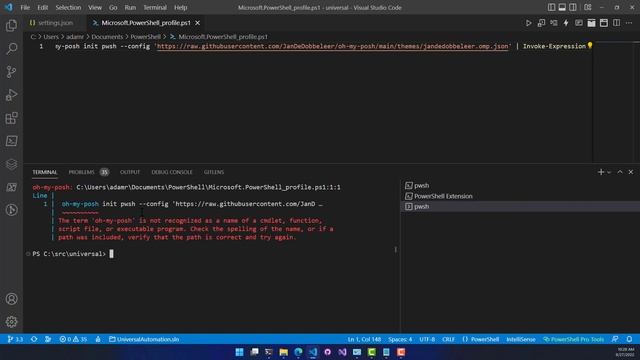Image resolution: width=640 pixels, height=360 pixels.
Task: Open the Run menu
Action: (x=130, y=7)
